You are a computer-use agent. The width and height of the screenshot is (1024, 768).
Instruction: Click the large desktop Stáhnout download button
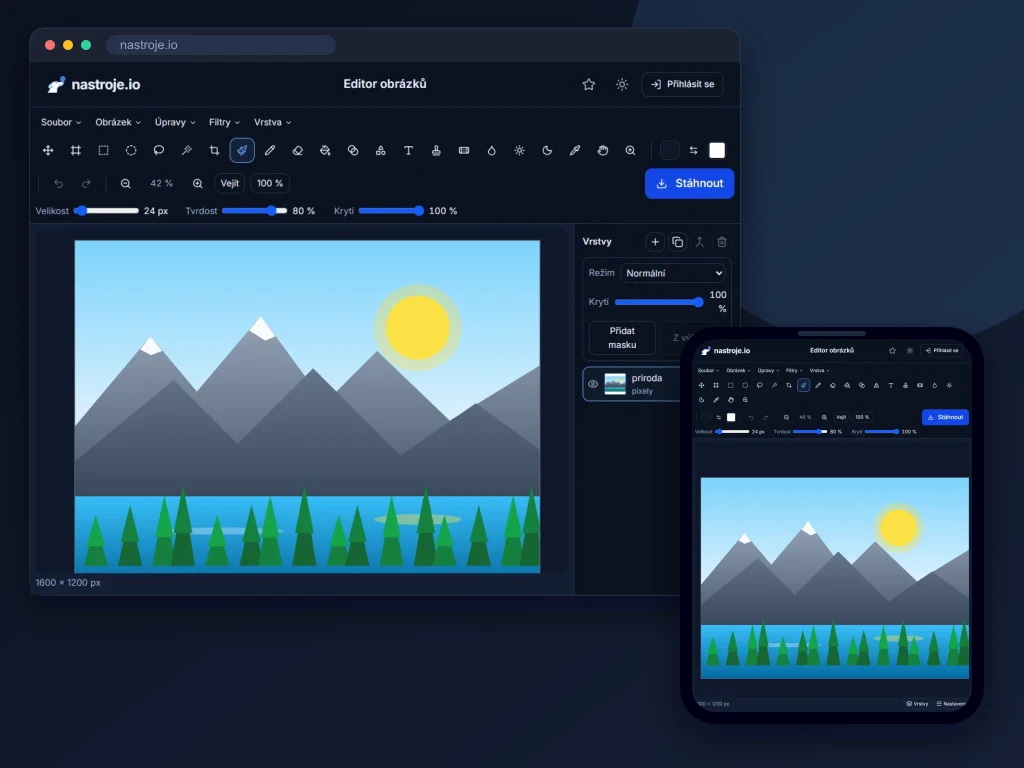tap(689, 184)
